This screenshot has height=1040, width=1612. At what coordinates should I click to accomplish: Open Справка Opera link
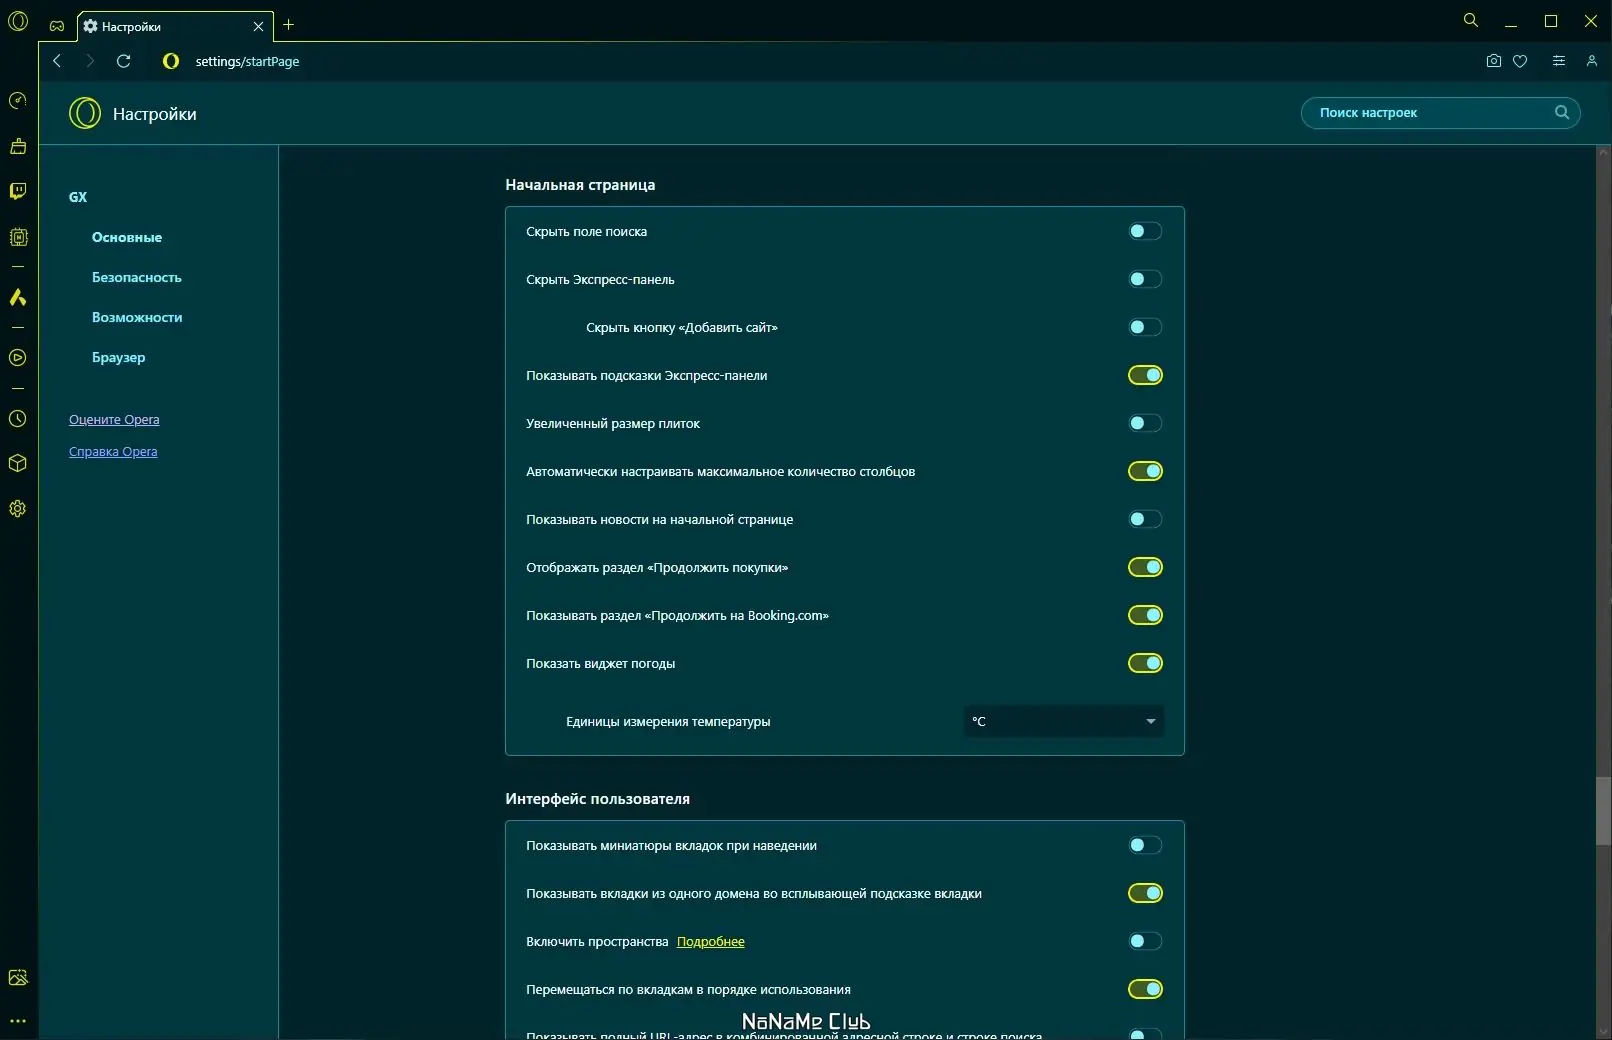pyautogui.click(x=113, y=451)
